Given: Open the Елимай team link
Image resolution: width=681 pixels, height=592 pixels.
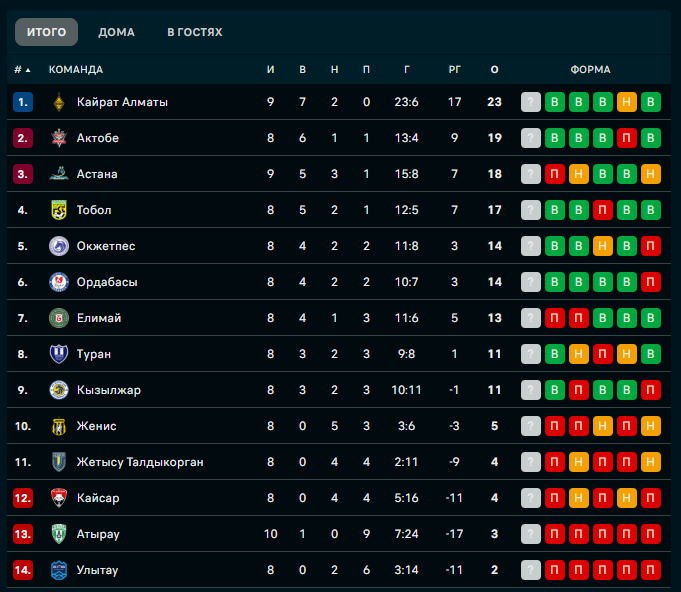Looking at the screenshot, I should pyautogui.click(x=99, y=318).
